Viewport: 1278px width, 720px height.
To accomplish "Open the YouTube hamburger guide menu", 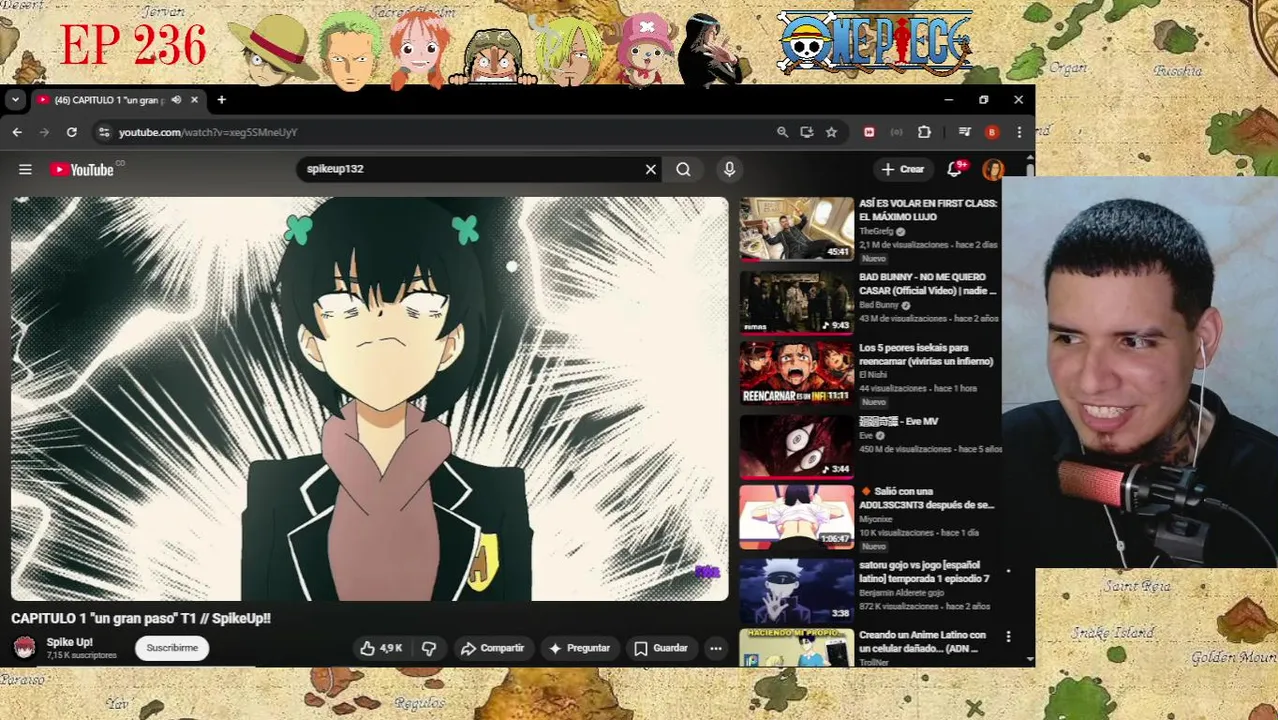I will coord(25,170).
